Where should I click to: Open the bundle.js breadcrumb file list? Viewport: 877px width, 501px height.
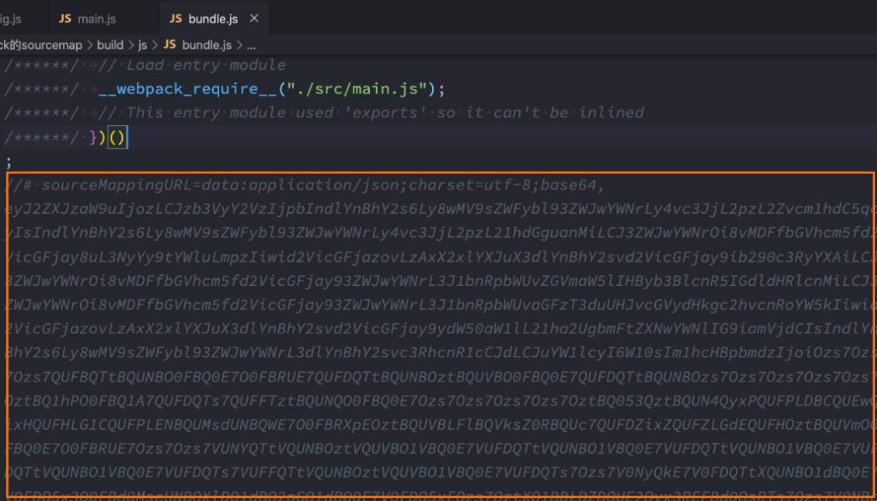pos(205,45)
